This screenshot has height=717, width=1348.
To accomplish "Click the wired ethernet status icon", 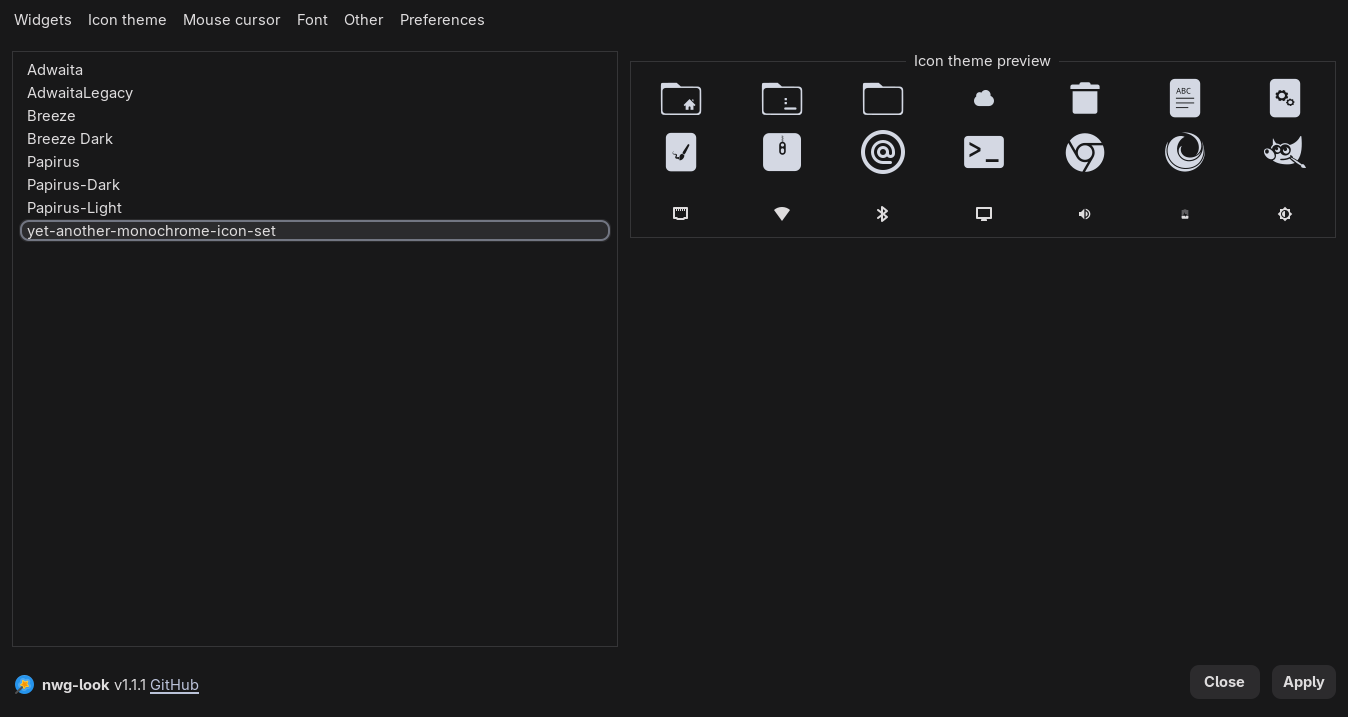I will (681, 214).
